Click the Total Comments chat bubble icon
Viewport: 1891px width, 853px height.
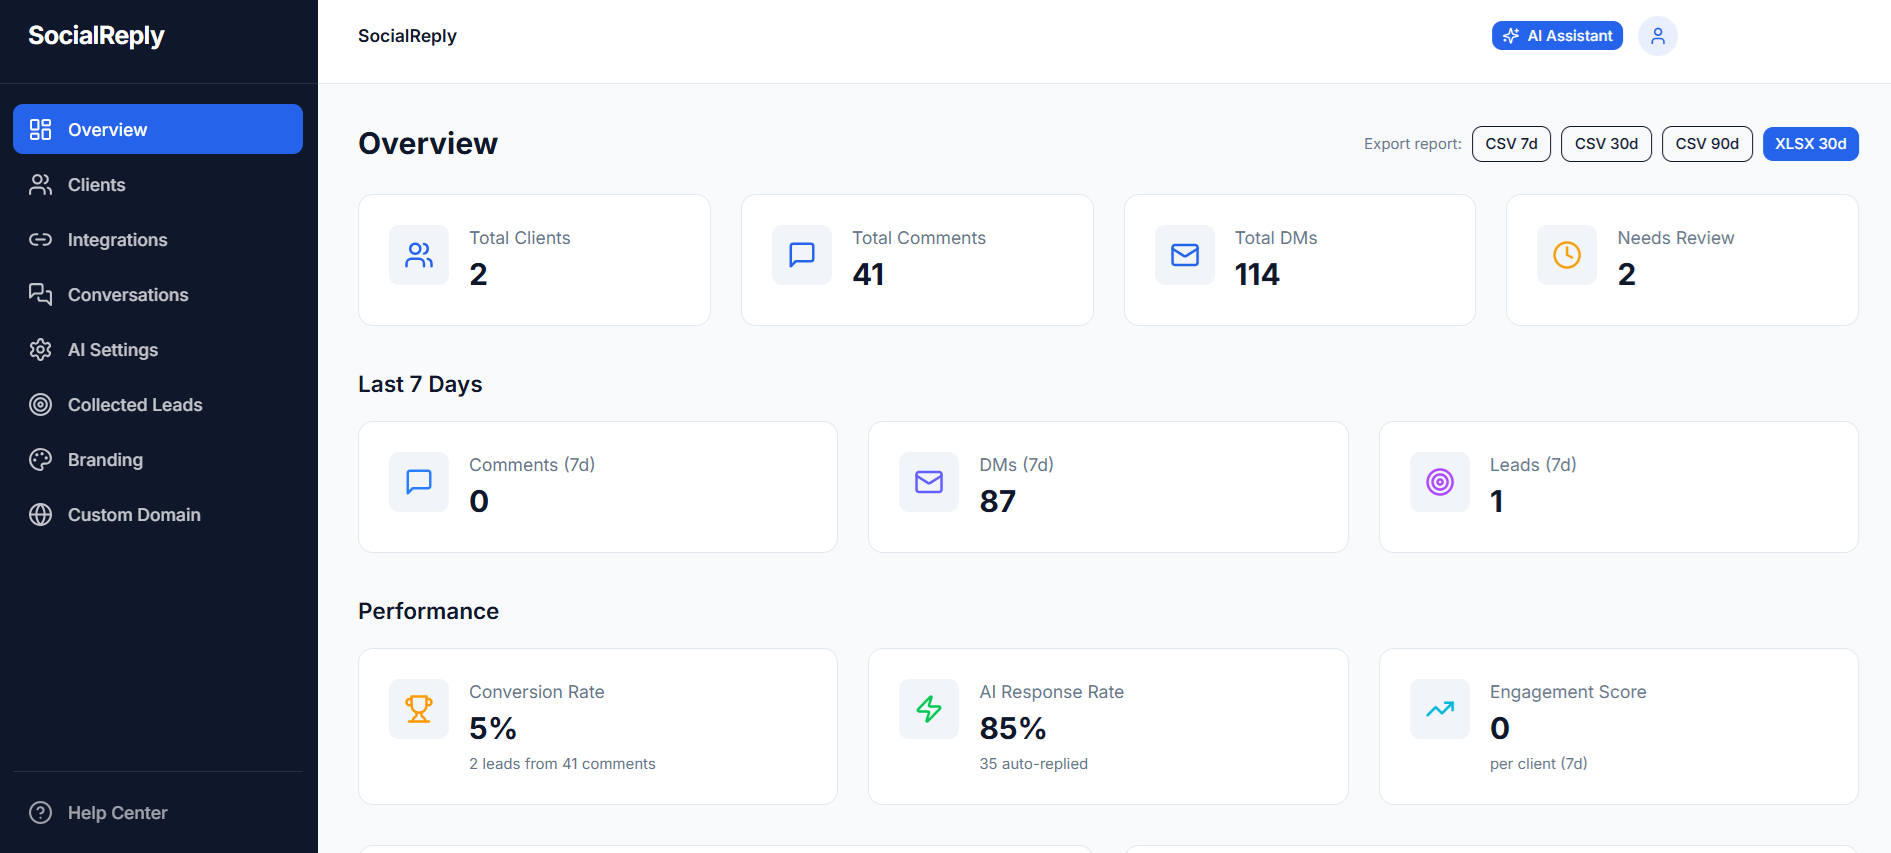[802, 255]
